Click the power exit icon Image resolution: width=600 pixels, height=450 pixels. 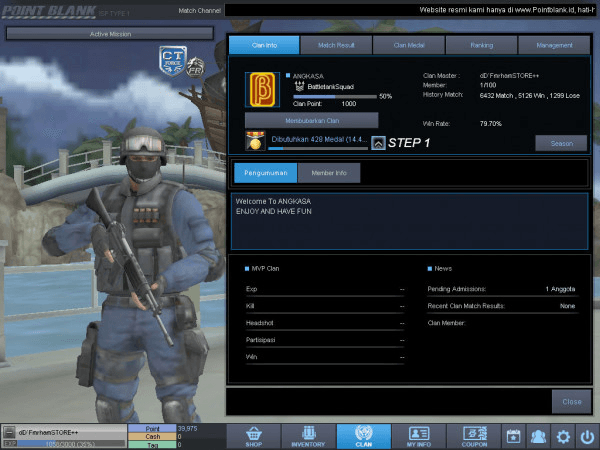587,436
